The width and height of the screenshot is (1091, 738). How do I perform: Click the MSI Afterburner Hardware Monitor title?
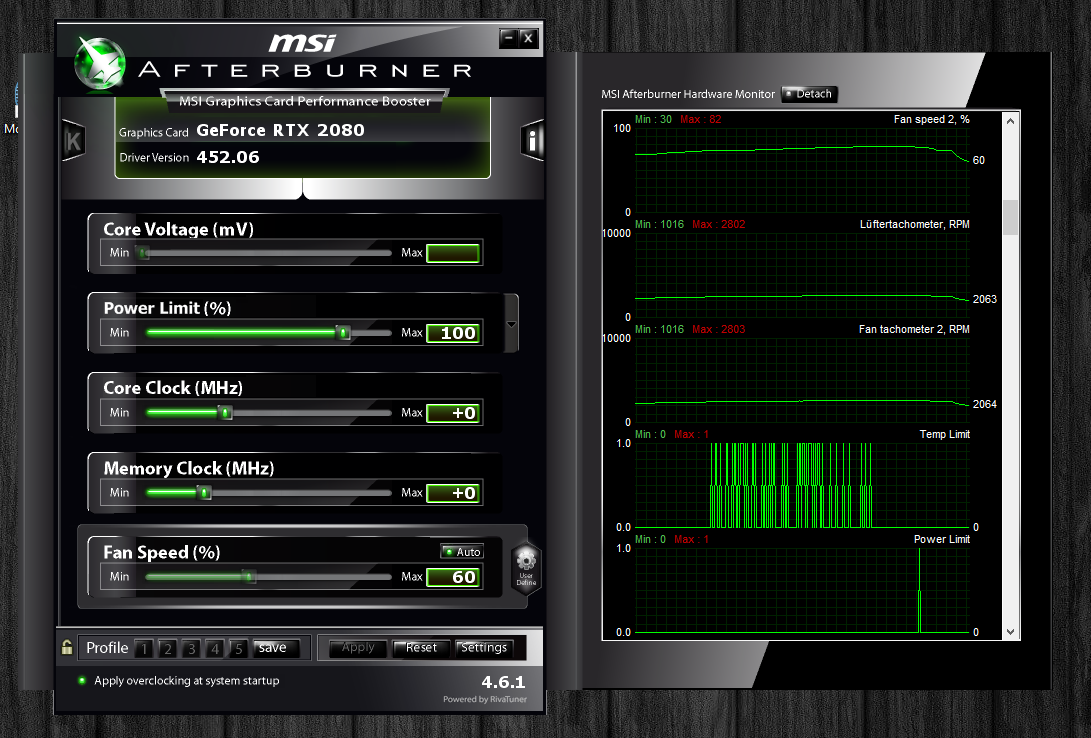click(x=688, y=94)
